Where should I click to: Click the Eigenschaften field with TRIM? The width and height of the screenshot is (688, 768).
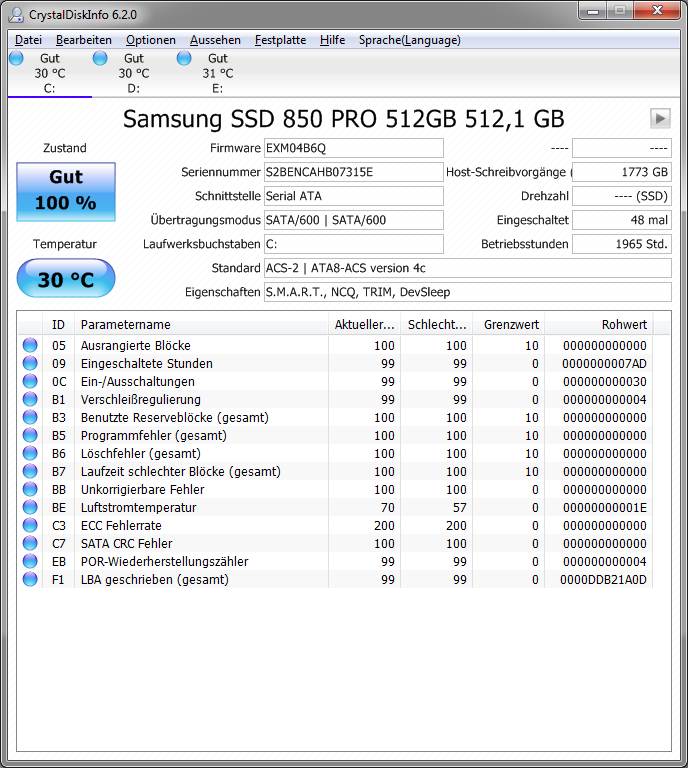pos(468,292)
